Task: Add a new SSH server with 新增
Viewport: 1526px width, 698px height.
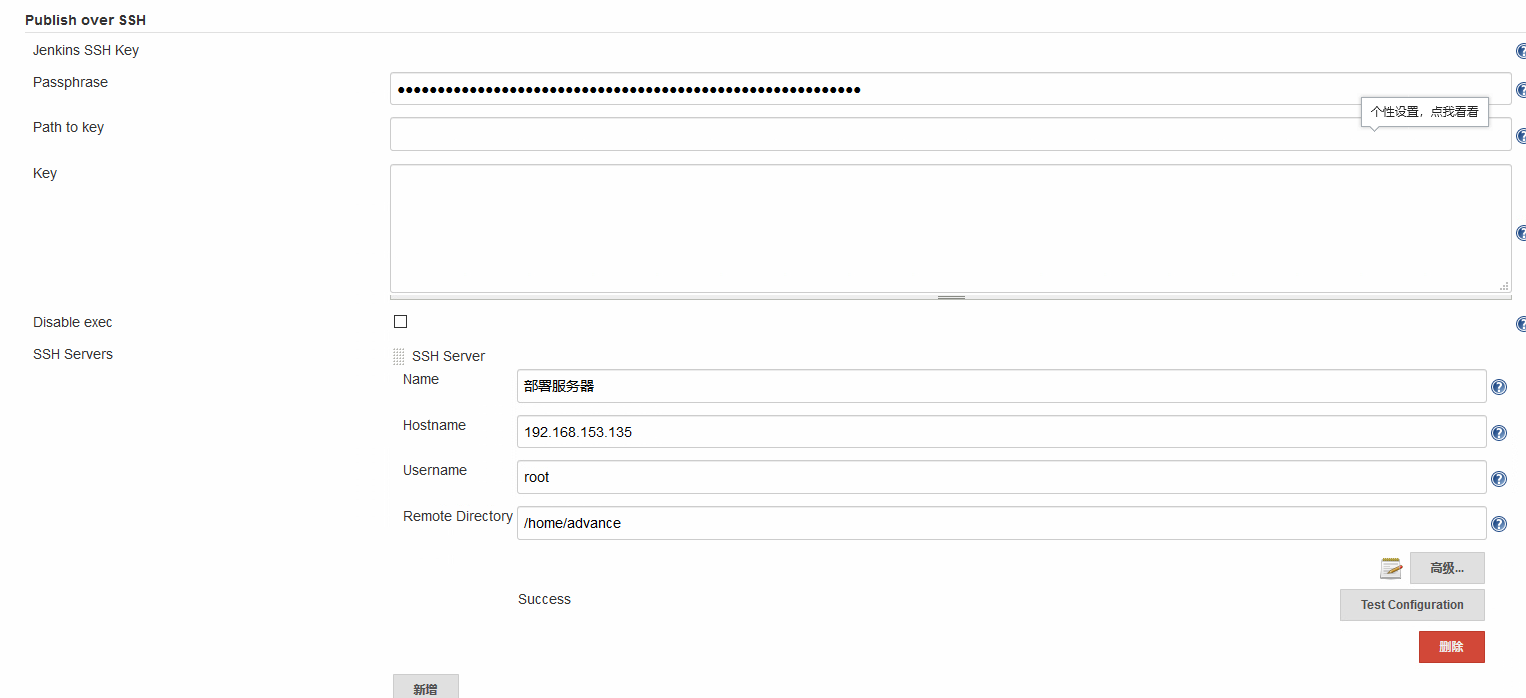Action: [426, 687]
